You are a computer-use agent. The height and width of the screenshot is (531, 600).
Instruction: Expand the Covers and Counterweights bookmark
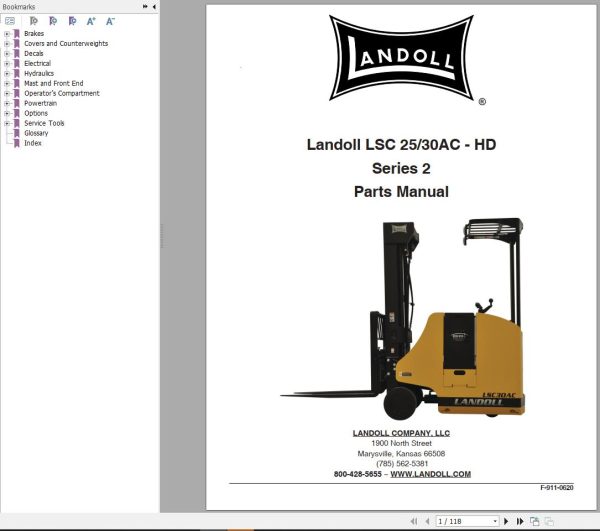(x=7, y=44)
